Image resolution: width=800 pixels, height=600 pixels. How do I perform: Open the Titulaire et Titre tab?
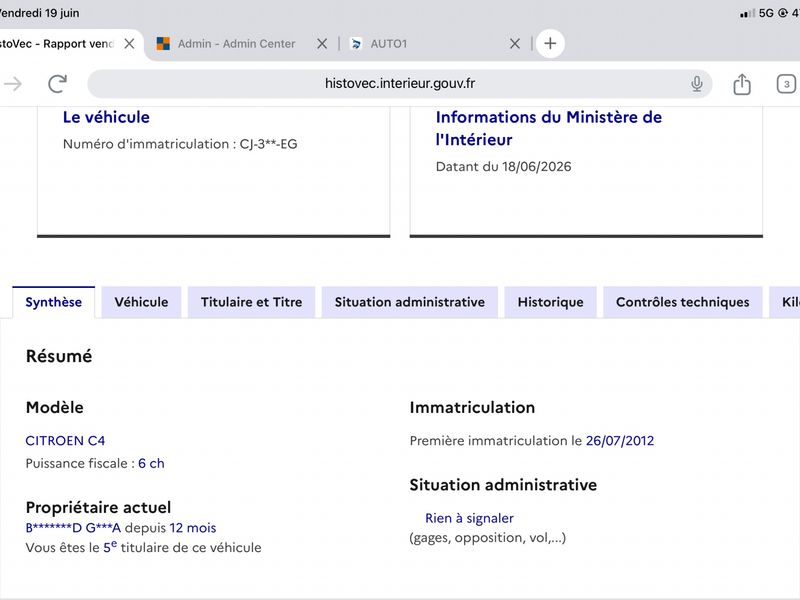(252, 302)
